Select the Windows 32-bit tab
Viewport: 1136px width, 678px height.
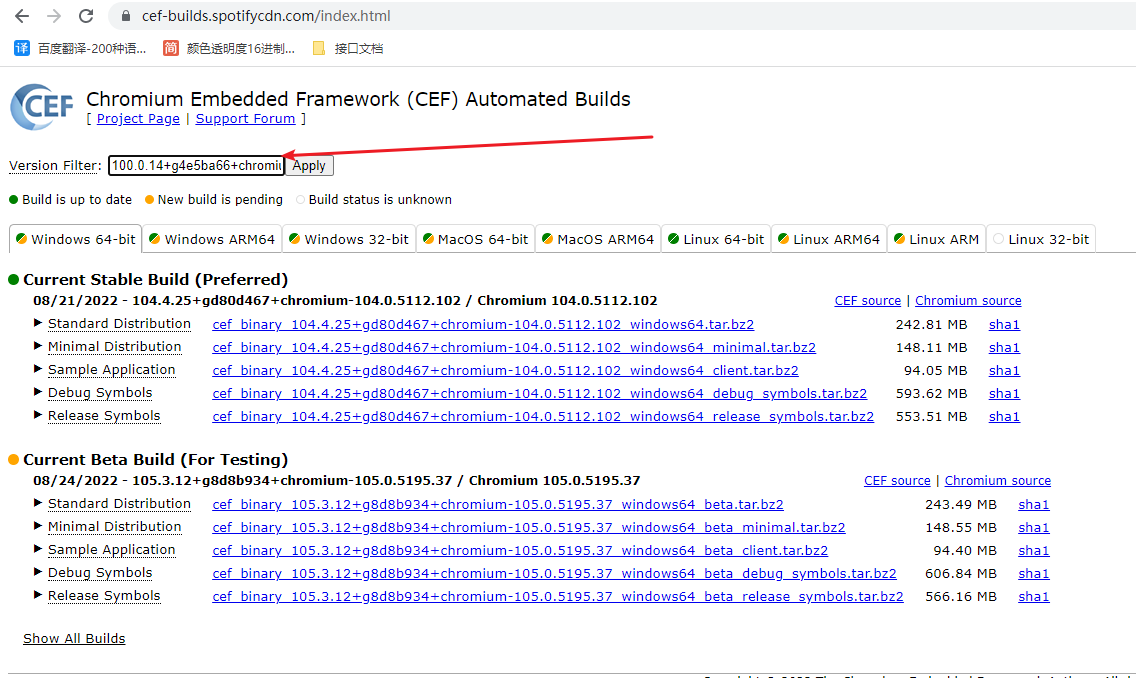click(x=348, y=239)
